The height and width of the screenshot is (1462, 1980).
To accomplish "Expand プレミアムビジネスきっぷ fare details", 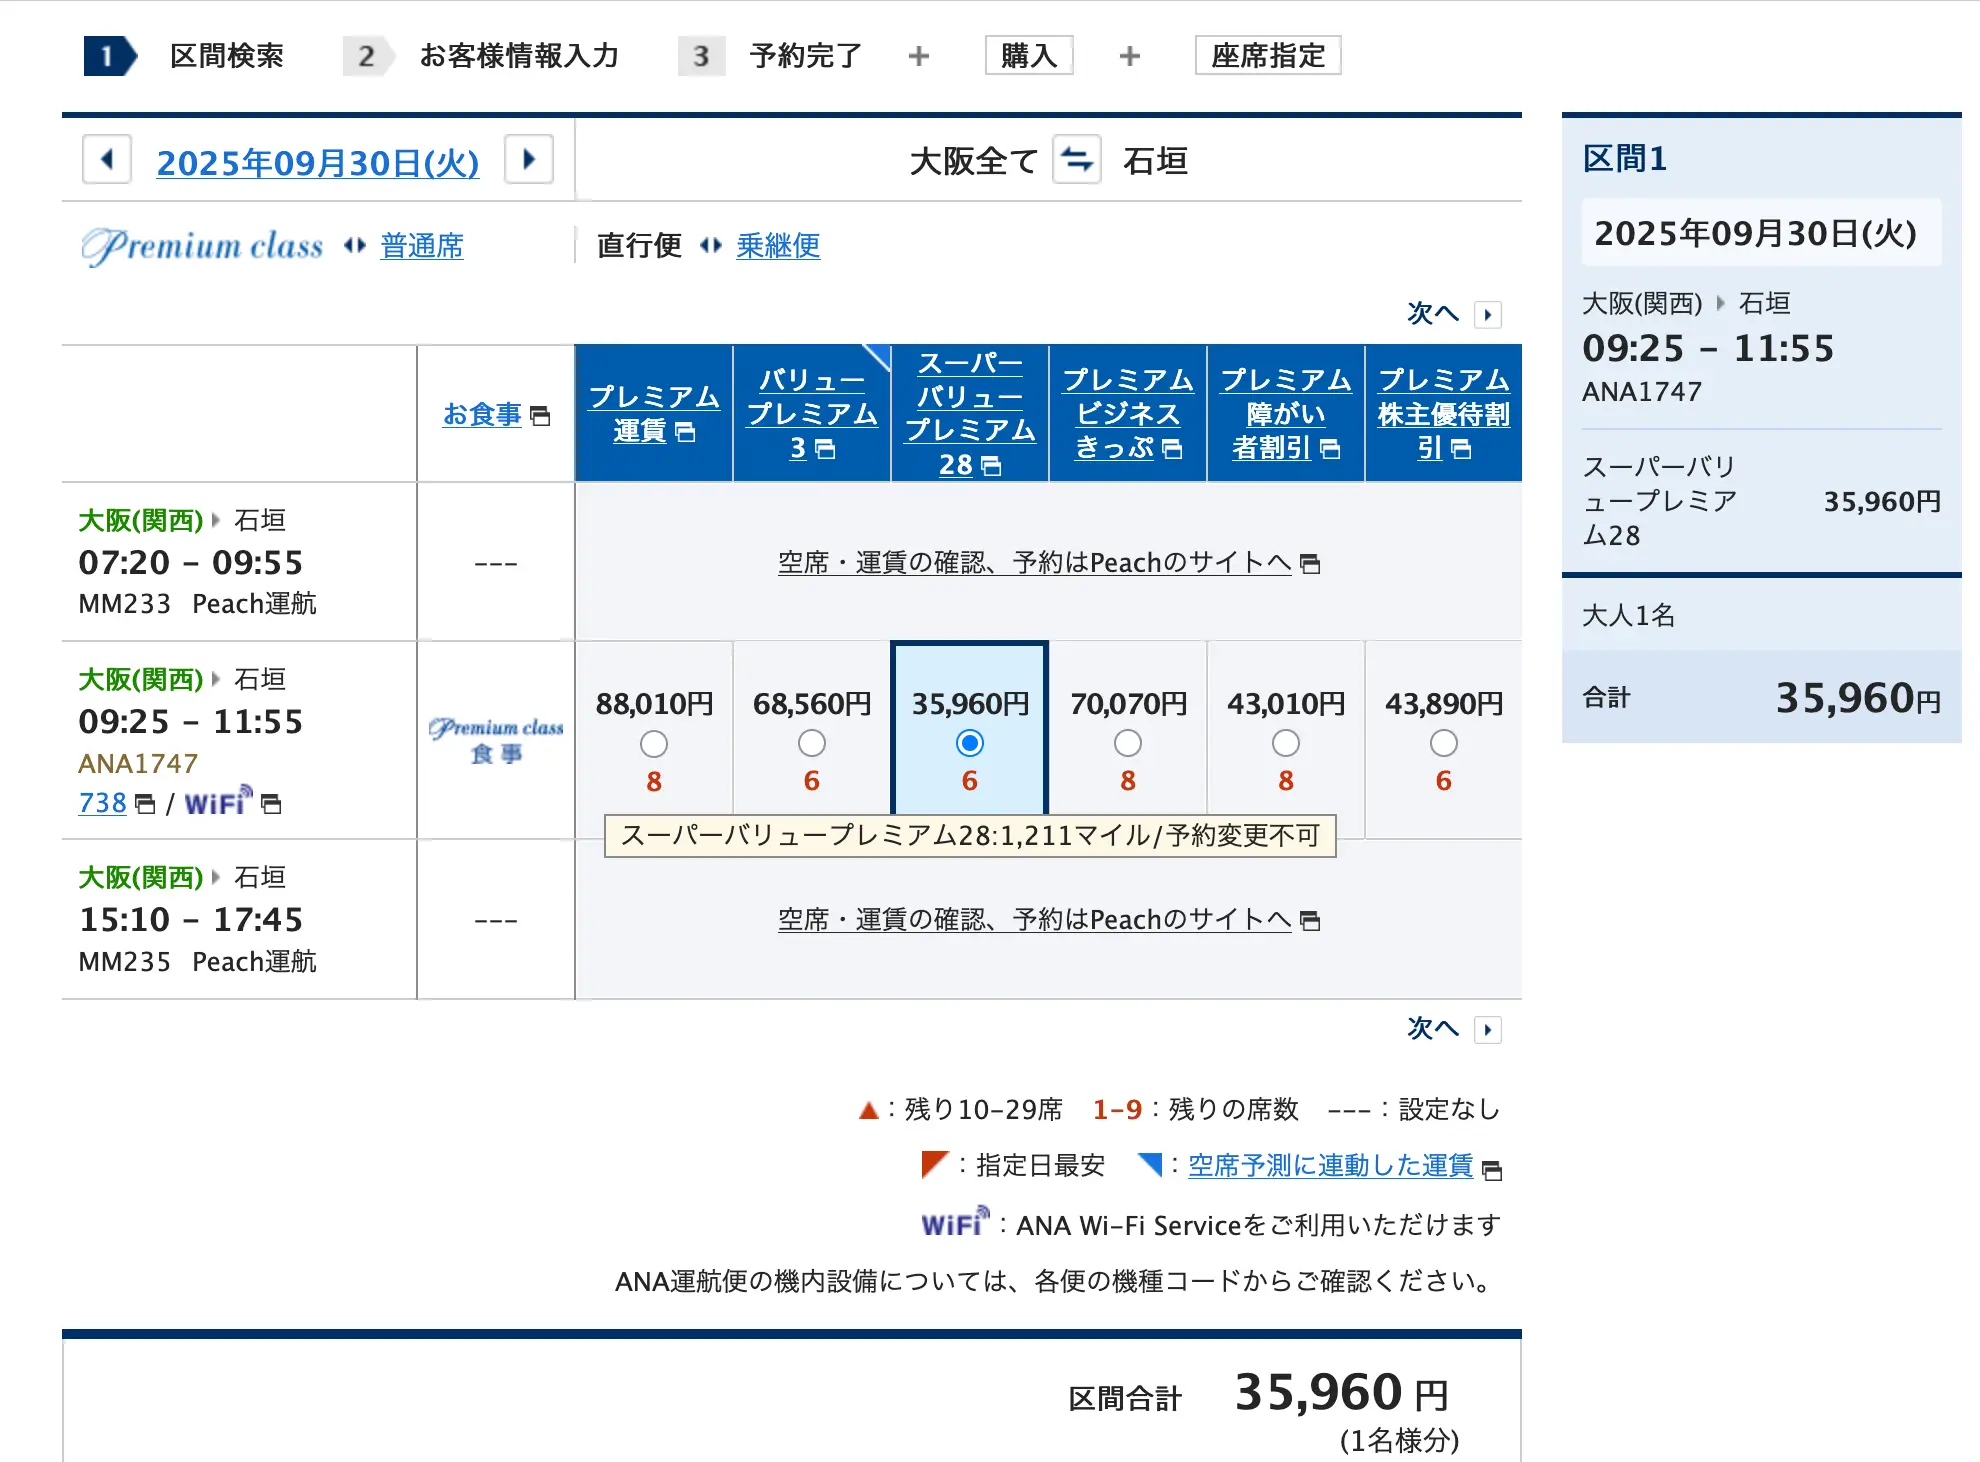I will pyautogui.click(x=1128, y=413).
